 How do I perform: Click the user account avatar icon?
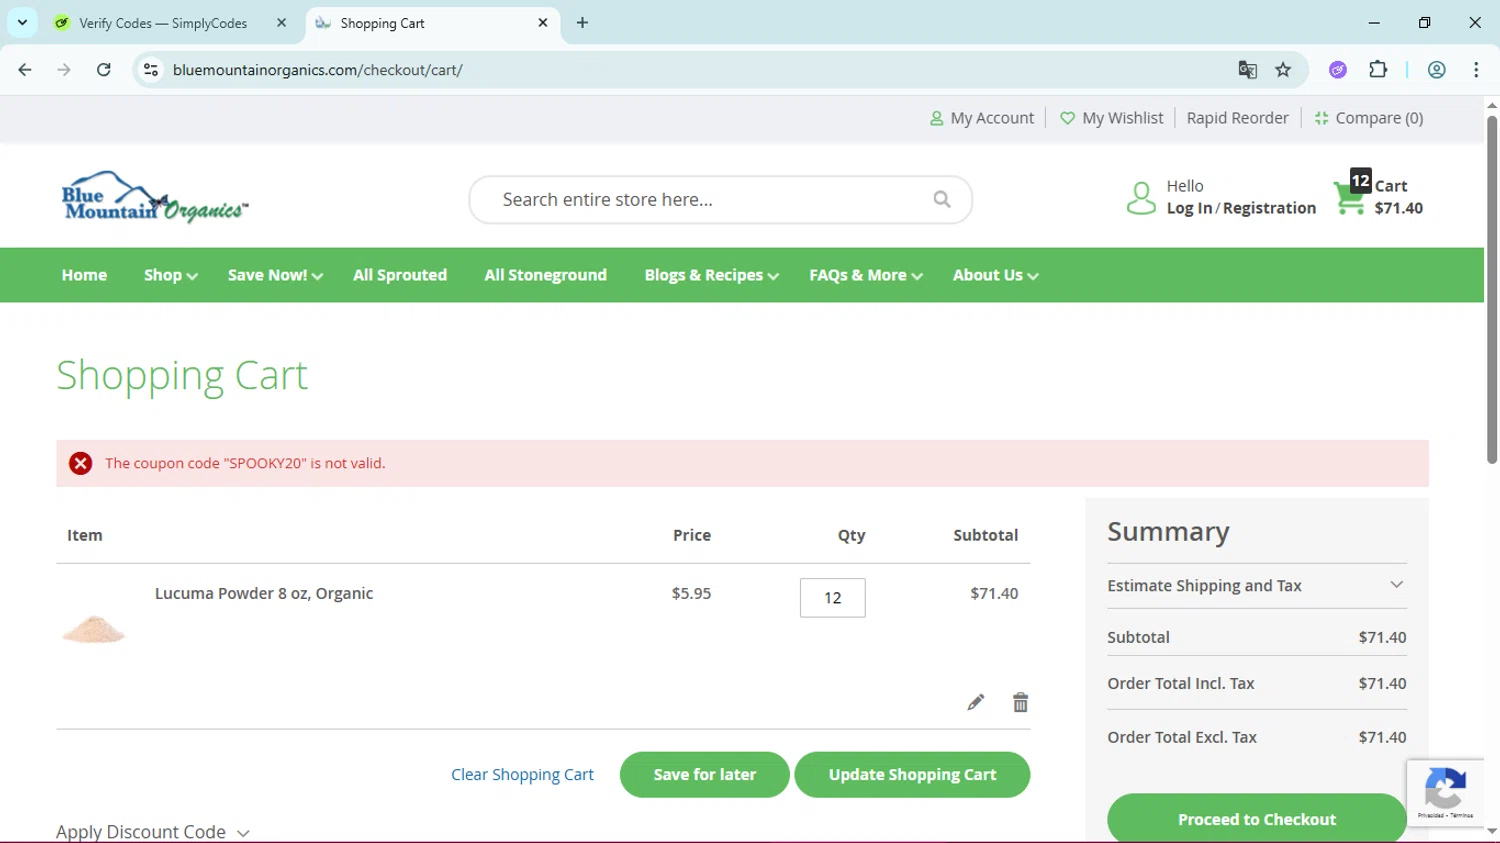1141,198
